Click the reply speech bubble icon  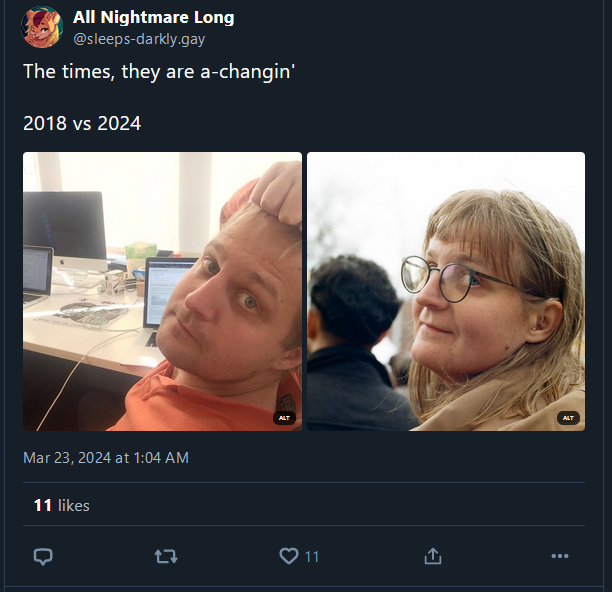[43, 556]
